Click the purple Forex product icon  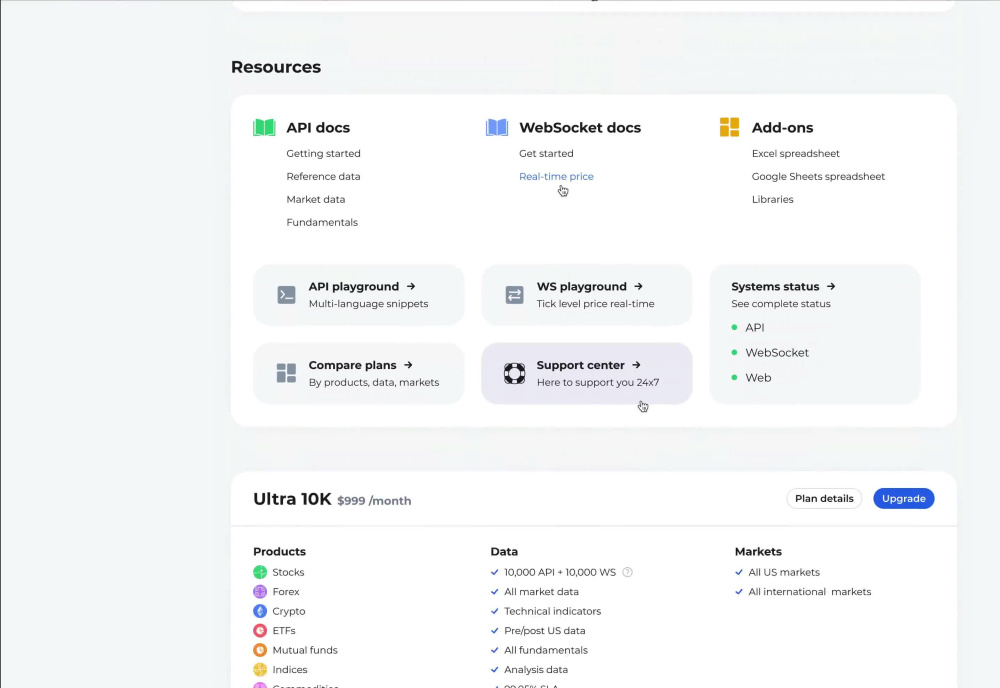click(260, 592)
